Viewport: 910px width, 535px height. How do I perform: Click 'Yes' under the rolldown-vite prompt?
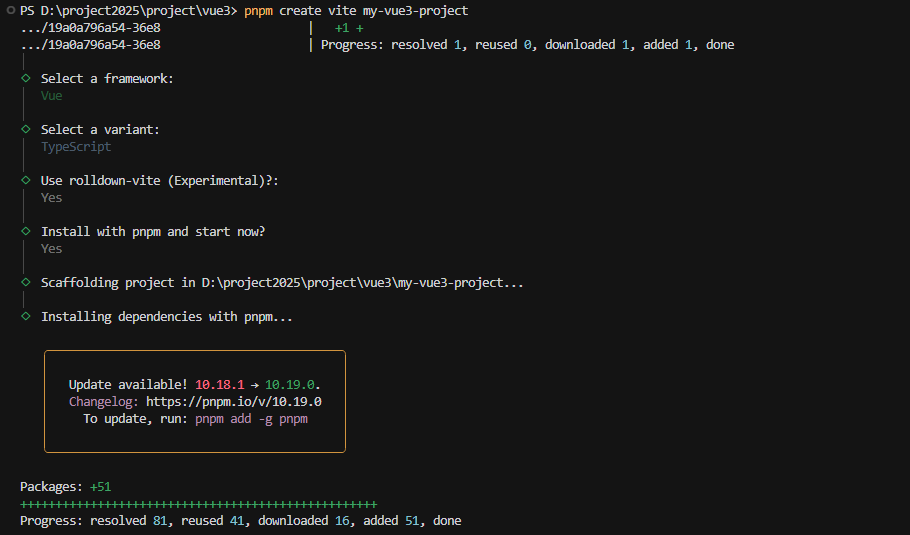tap(52, 198)
